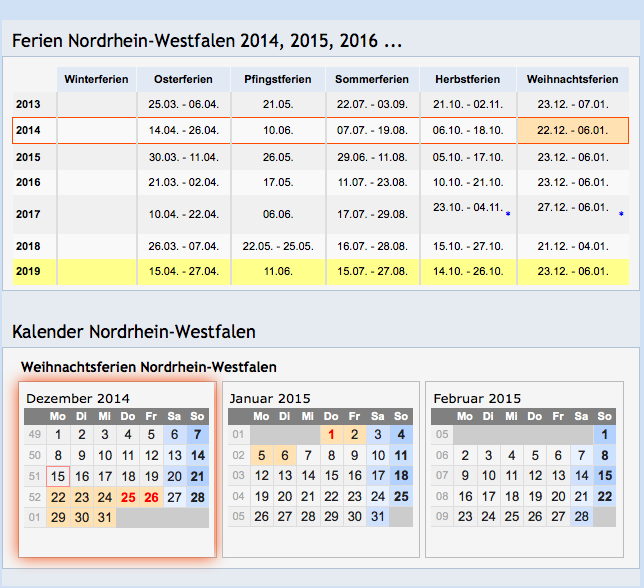Select red holiday 25 in Dezember 2014
The image size is (644, 588).
pyautogui.click(x=128, y=497)
